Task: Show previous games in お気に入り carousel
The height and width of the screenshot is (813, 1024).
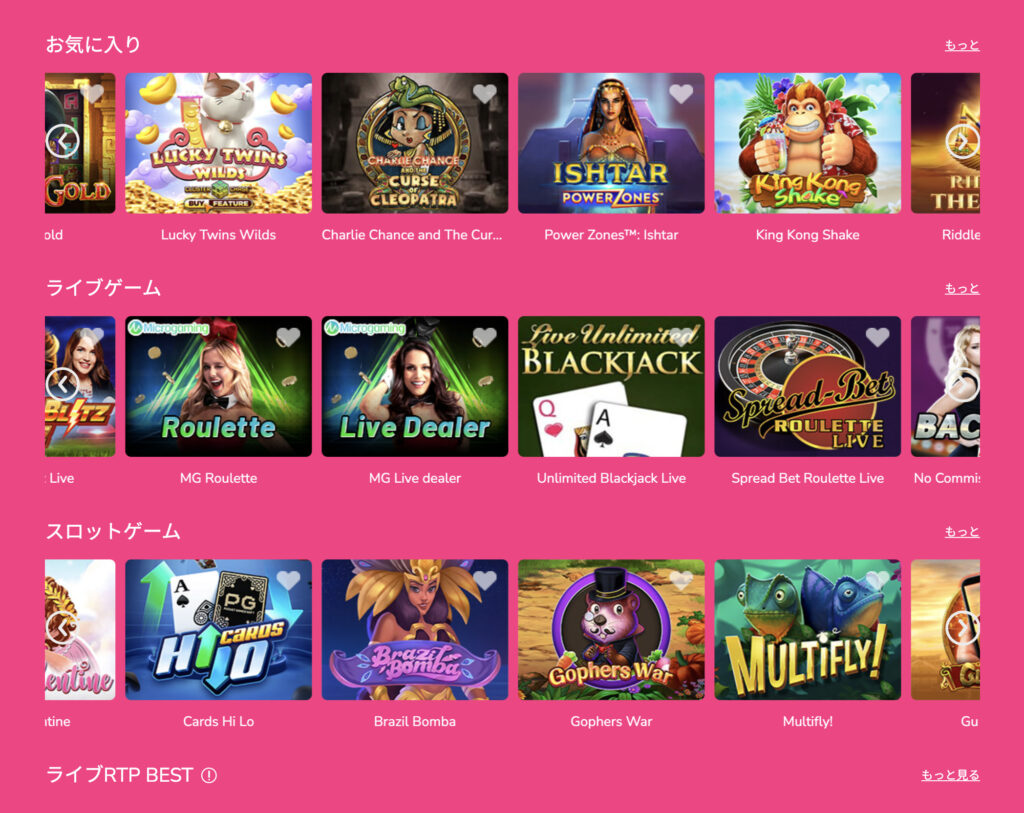Action: 63,141
